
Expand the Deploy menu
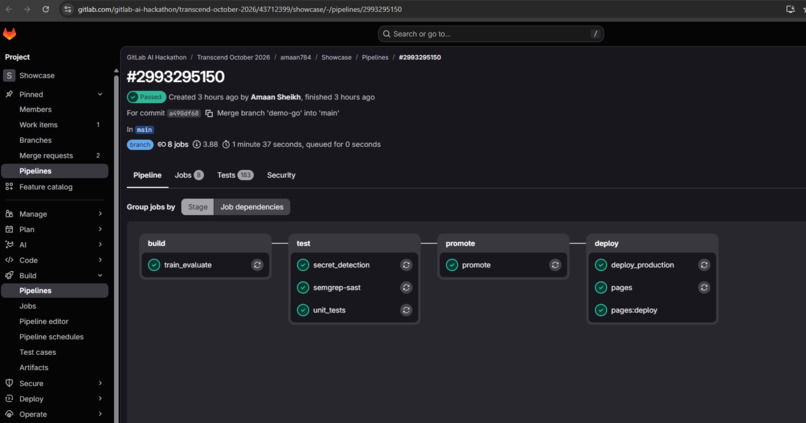(x=100, y=398)
